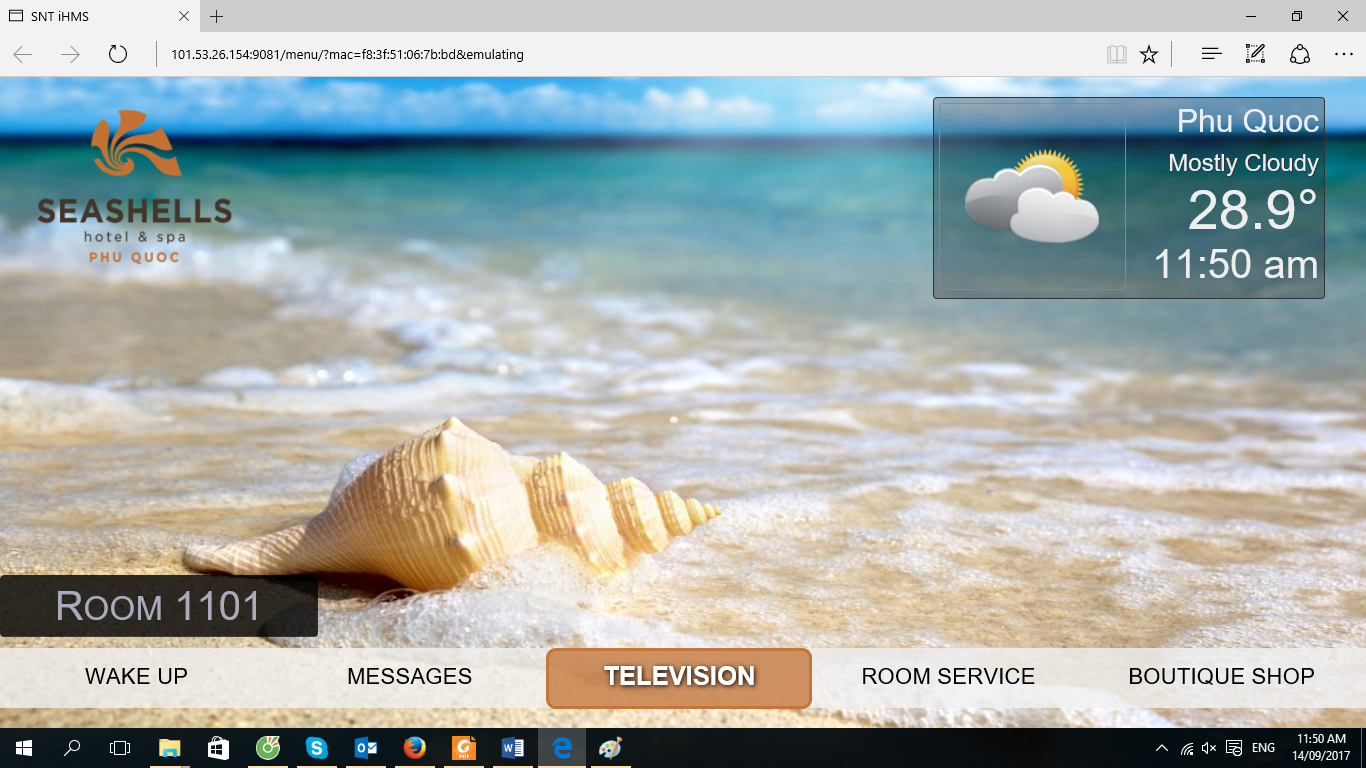Open the Share panel in Edge
The height and width of the screenshot is (768, 1366).
[1299, 54]
